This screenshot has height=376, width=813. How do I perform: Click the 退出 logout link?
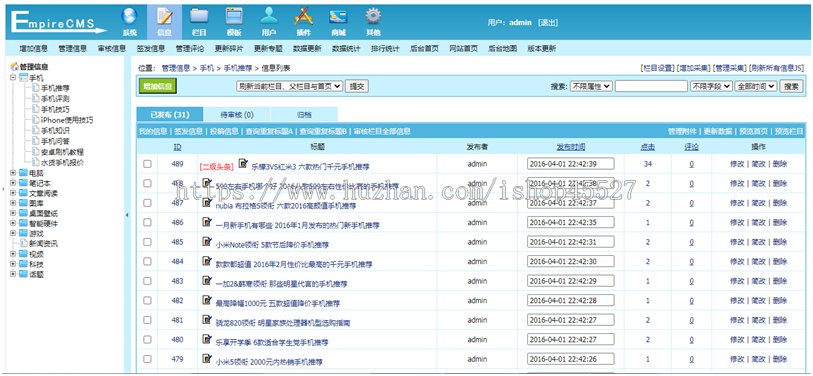(548, 23)
